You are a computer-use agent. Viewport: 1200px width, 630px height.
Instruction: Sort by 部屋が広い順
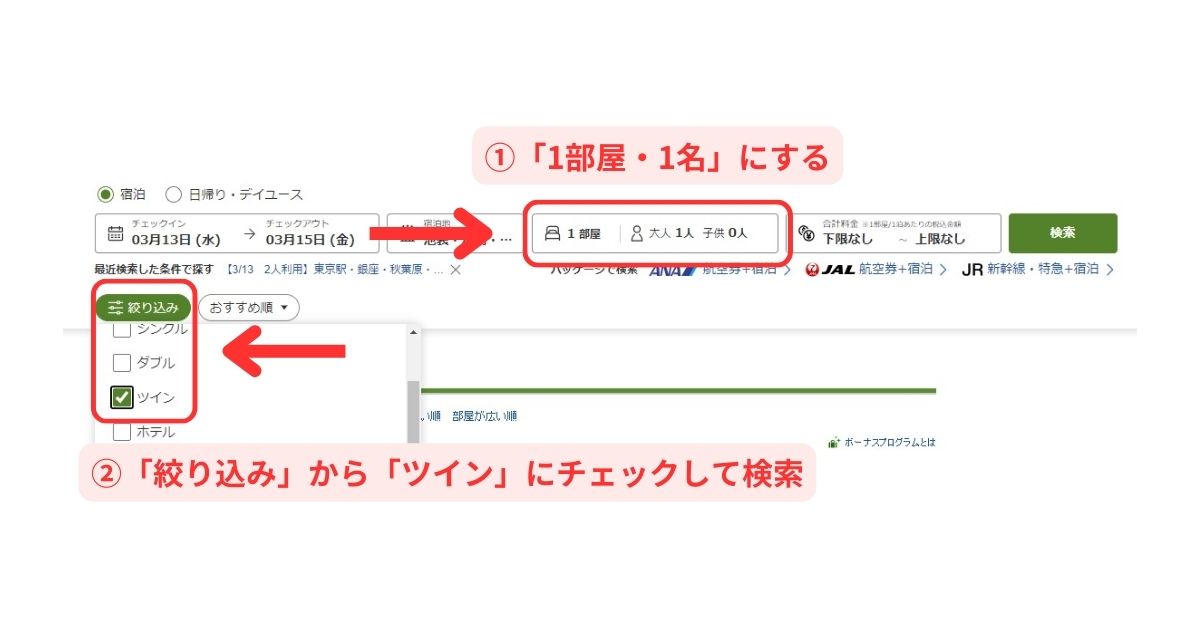coord(485,416)
